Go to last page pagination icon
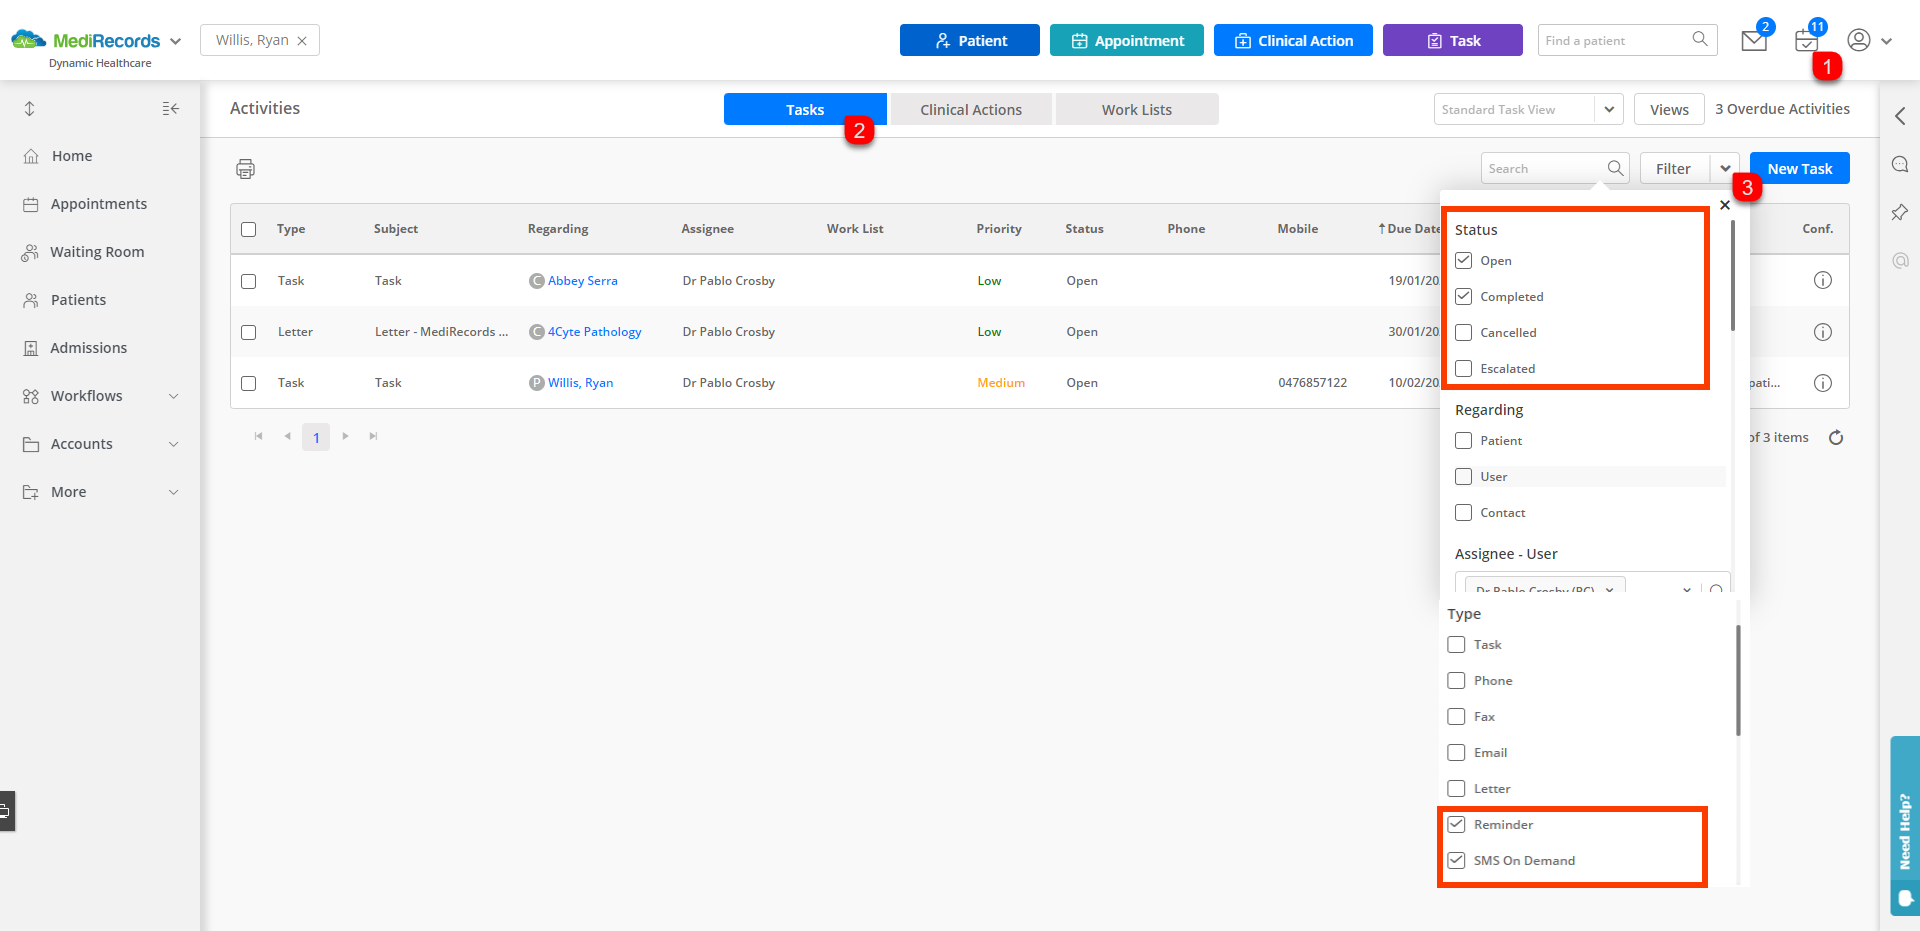This screenshot has width=1920, height=931. [x=373, y=436]
